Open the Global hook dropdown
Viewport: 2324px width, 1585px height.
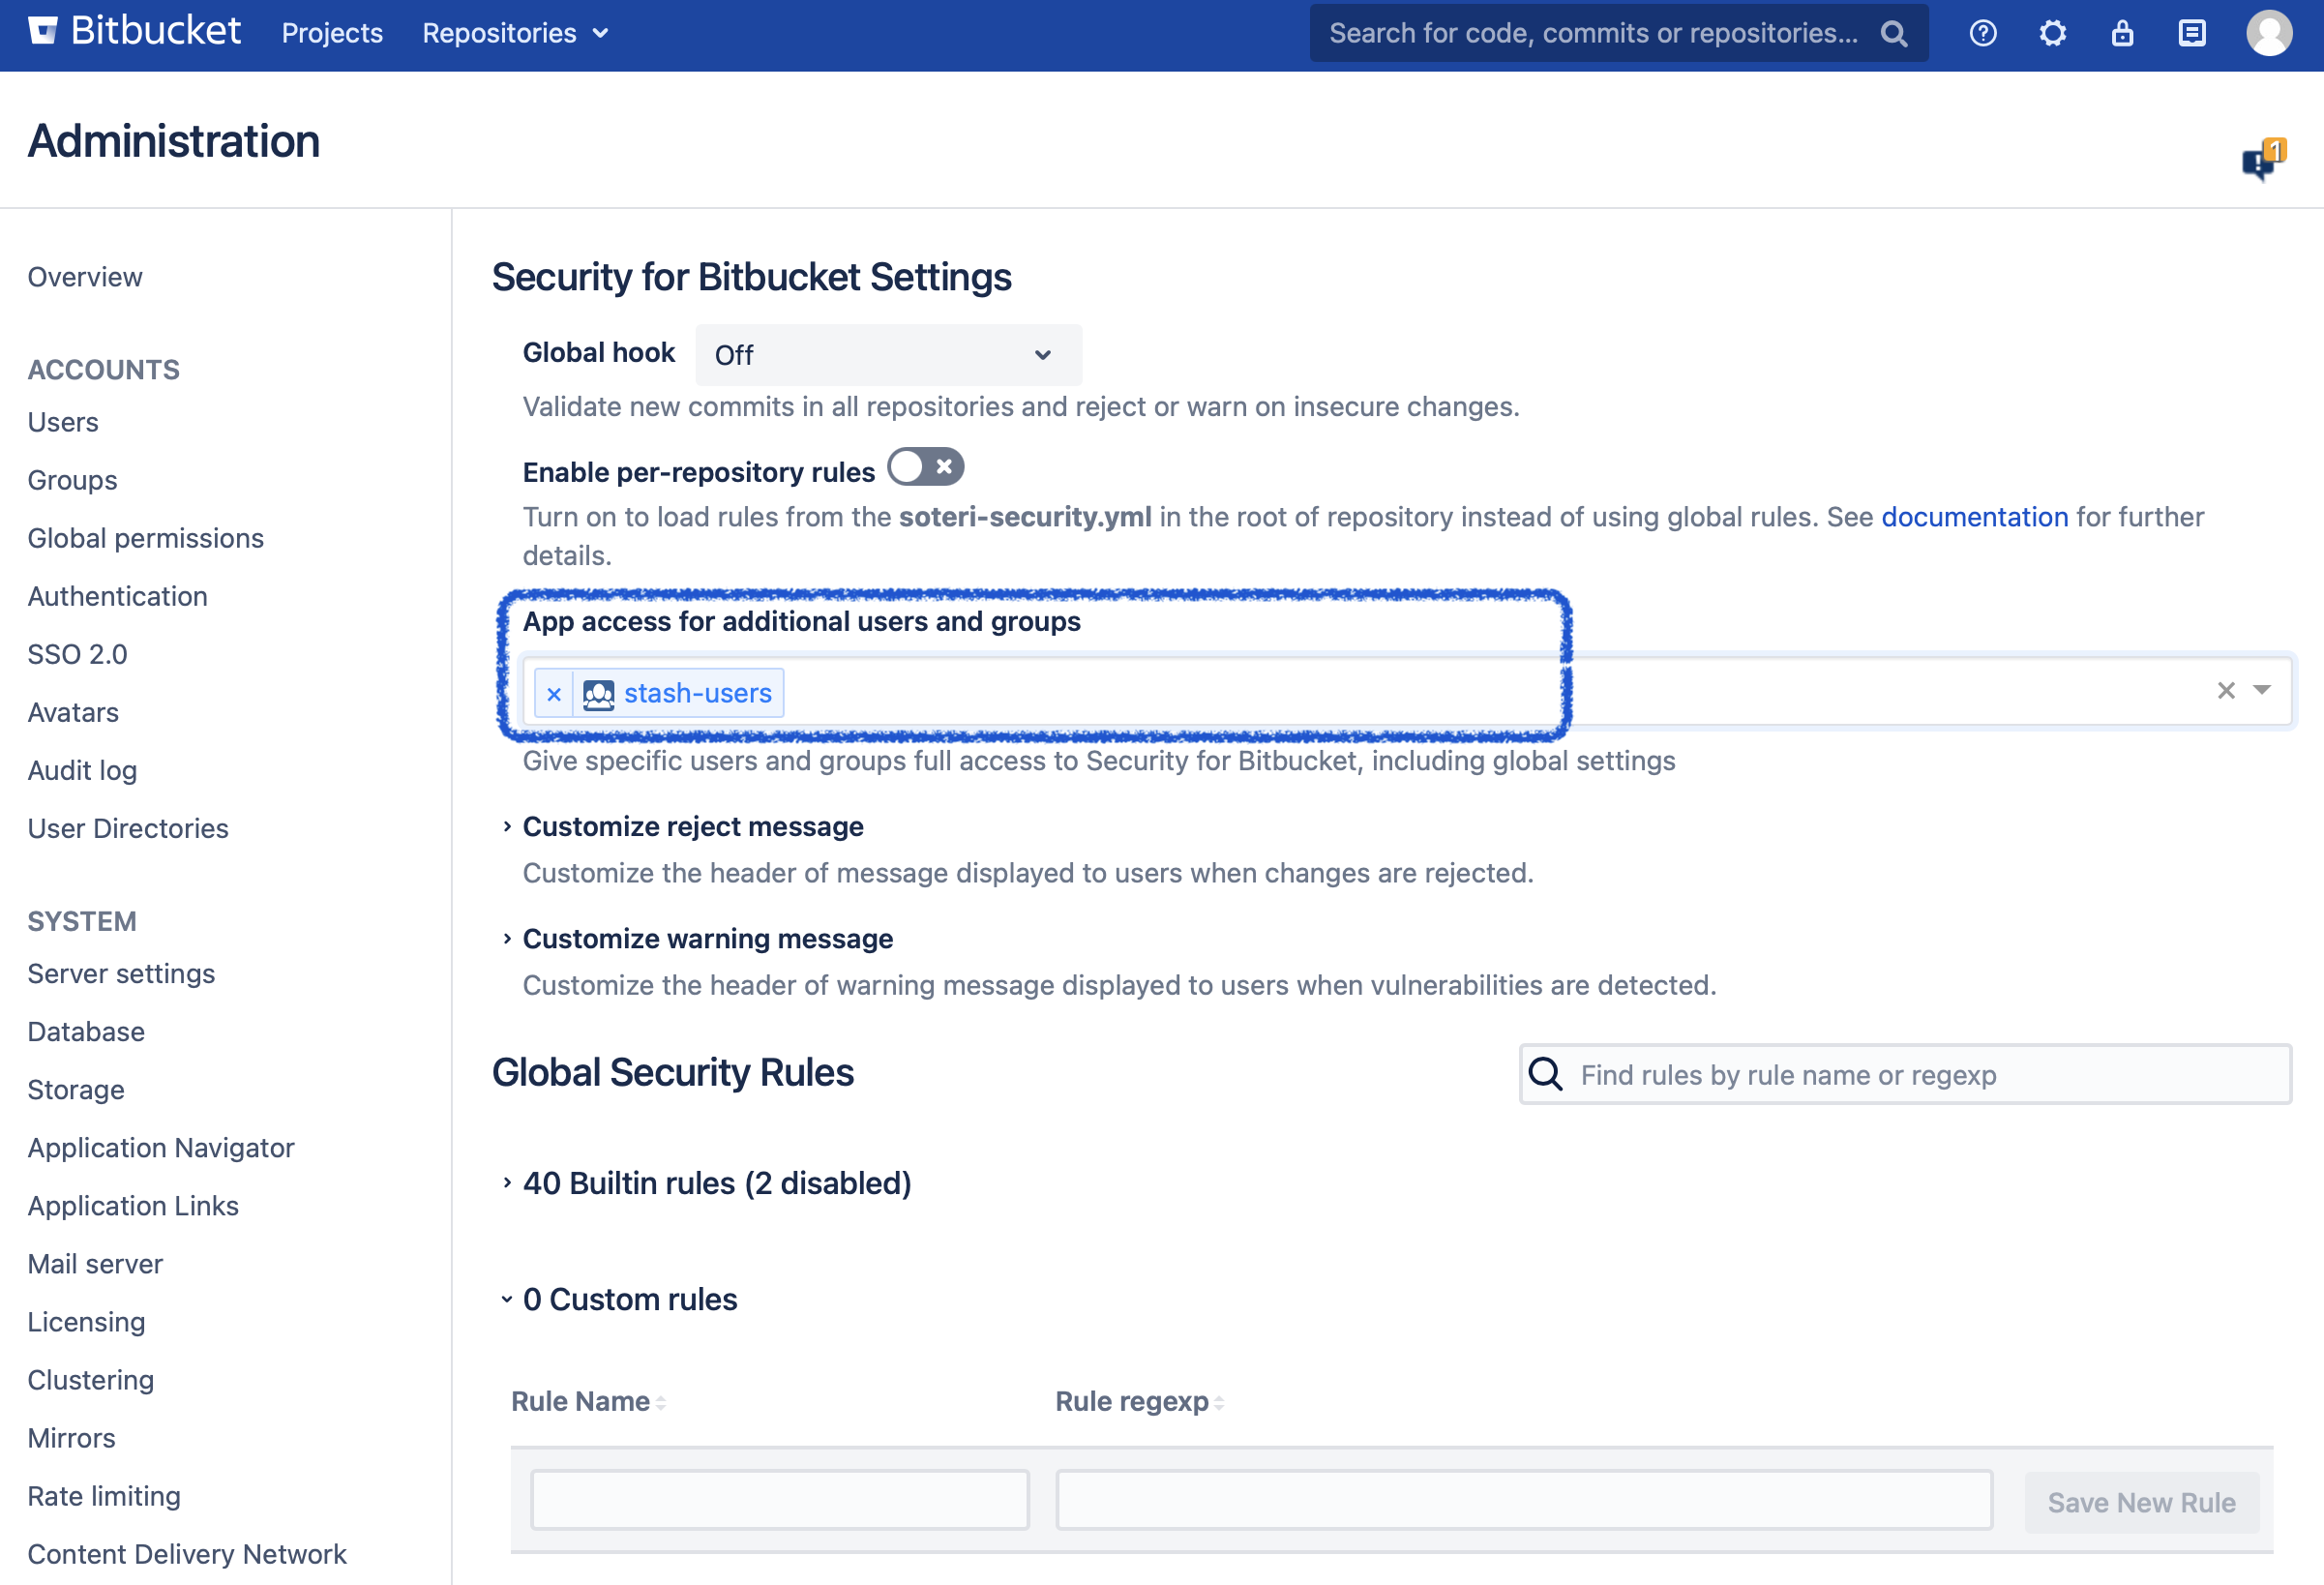pyautogui.click(x=887, y=355)
